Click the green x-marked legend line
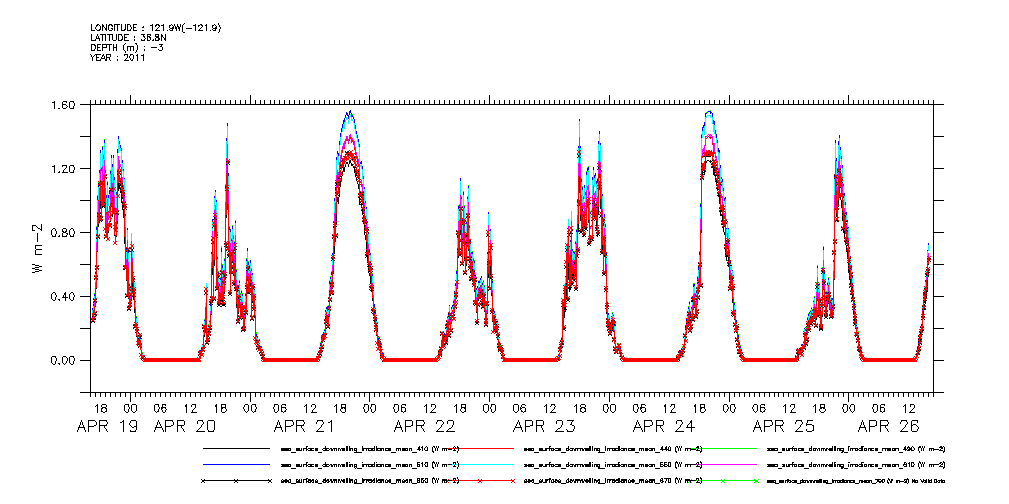Screen dimensions: 1009x504 coord(723,481)
